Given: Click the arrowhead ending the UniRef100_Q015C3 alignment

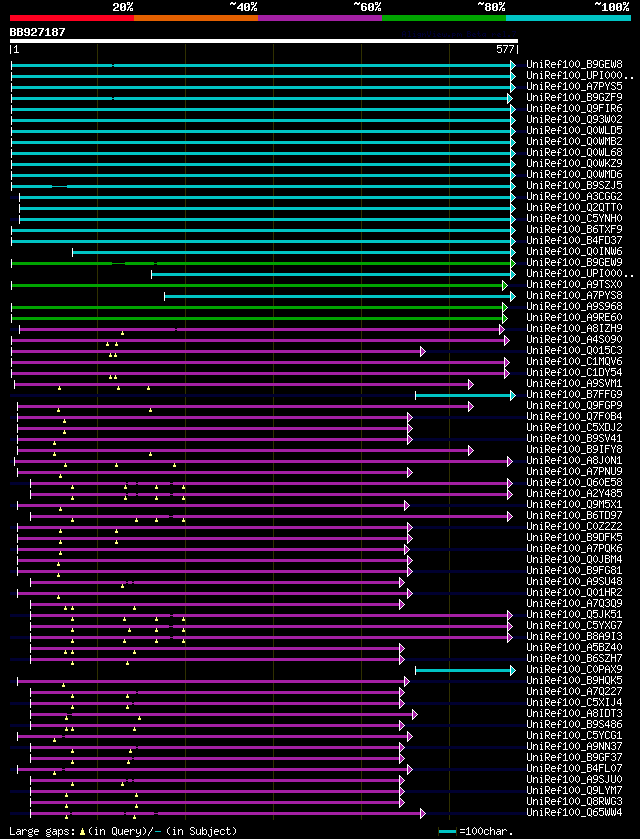Looking at the screenshot, I should click(423, 351).
